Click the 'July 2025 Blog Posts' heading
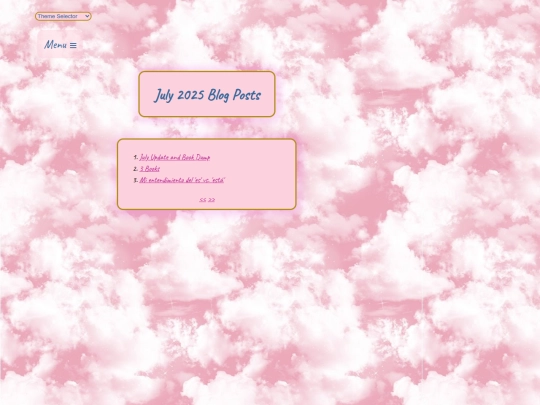The height and width of the screenshot is (405, 540). [x=207, y=95]
